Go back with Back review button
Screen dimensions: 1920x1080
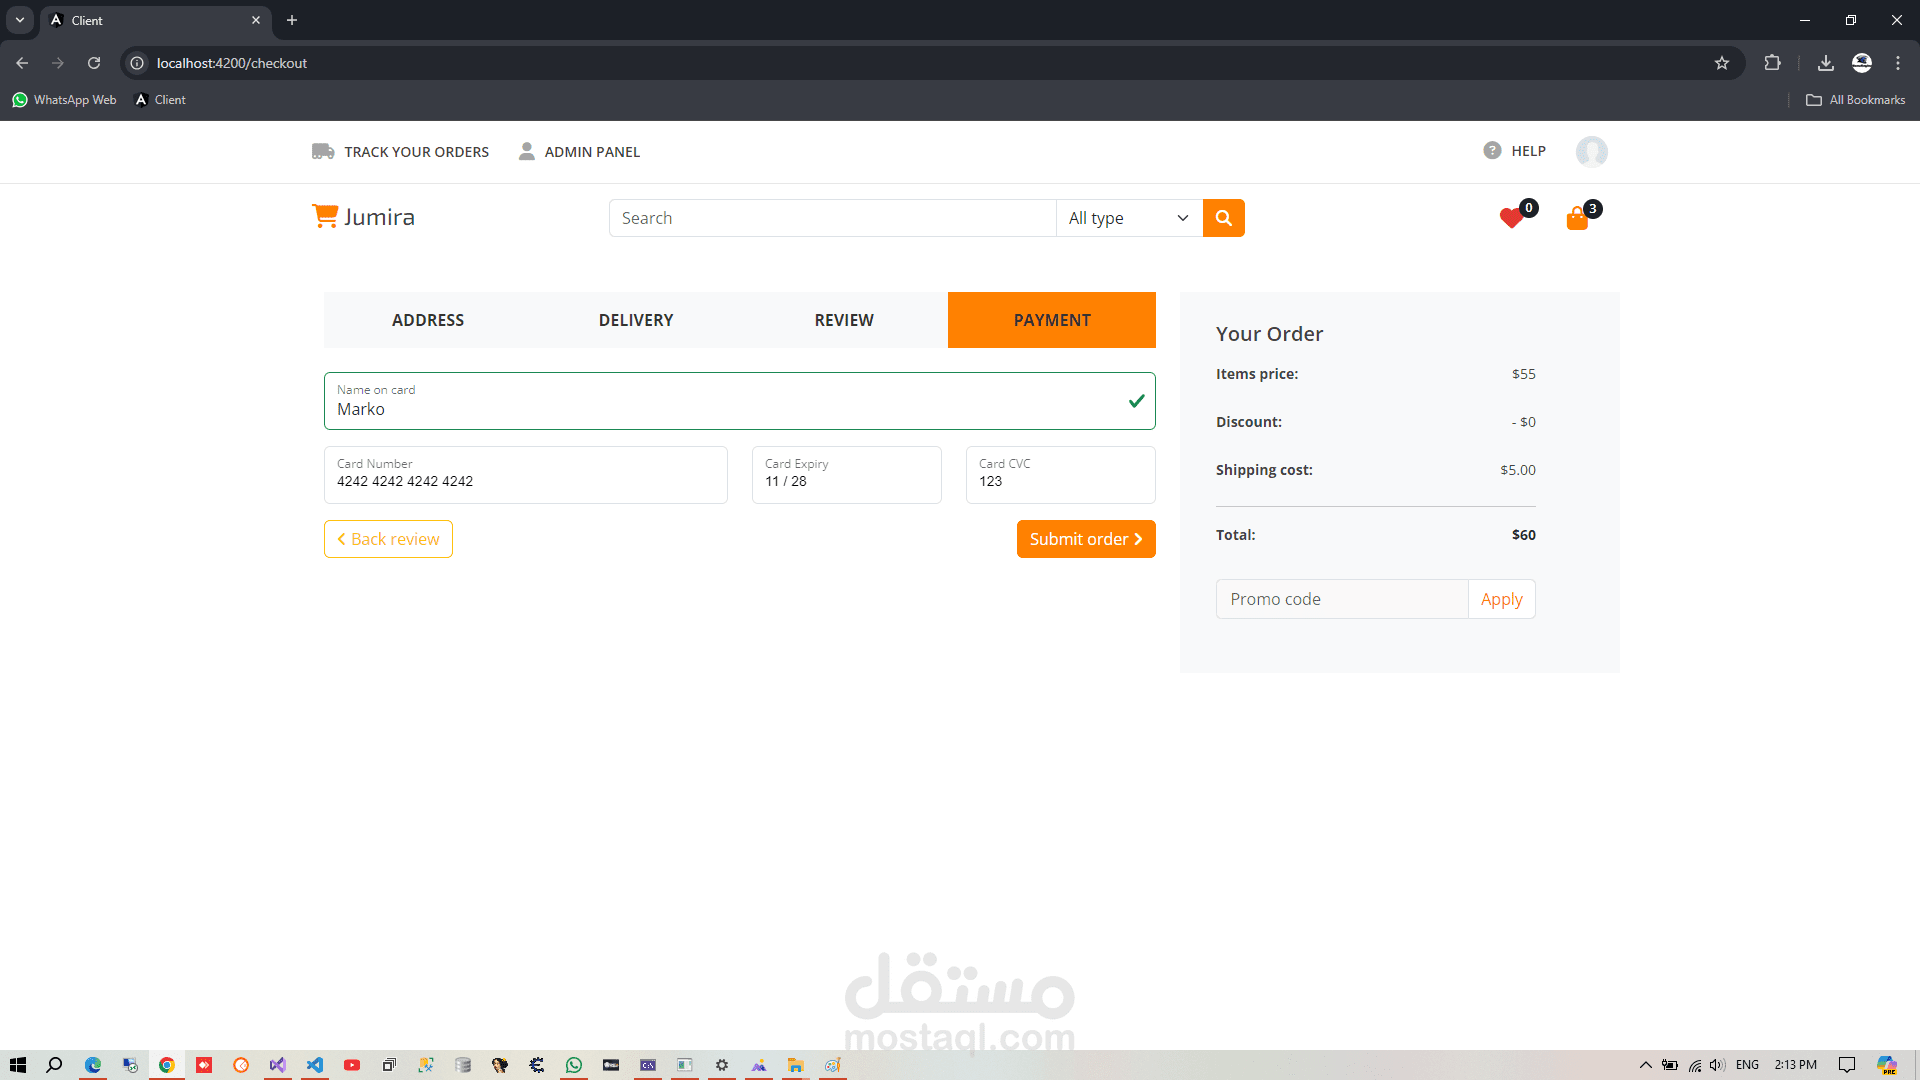(x=388, y=539)
